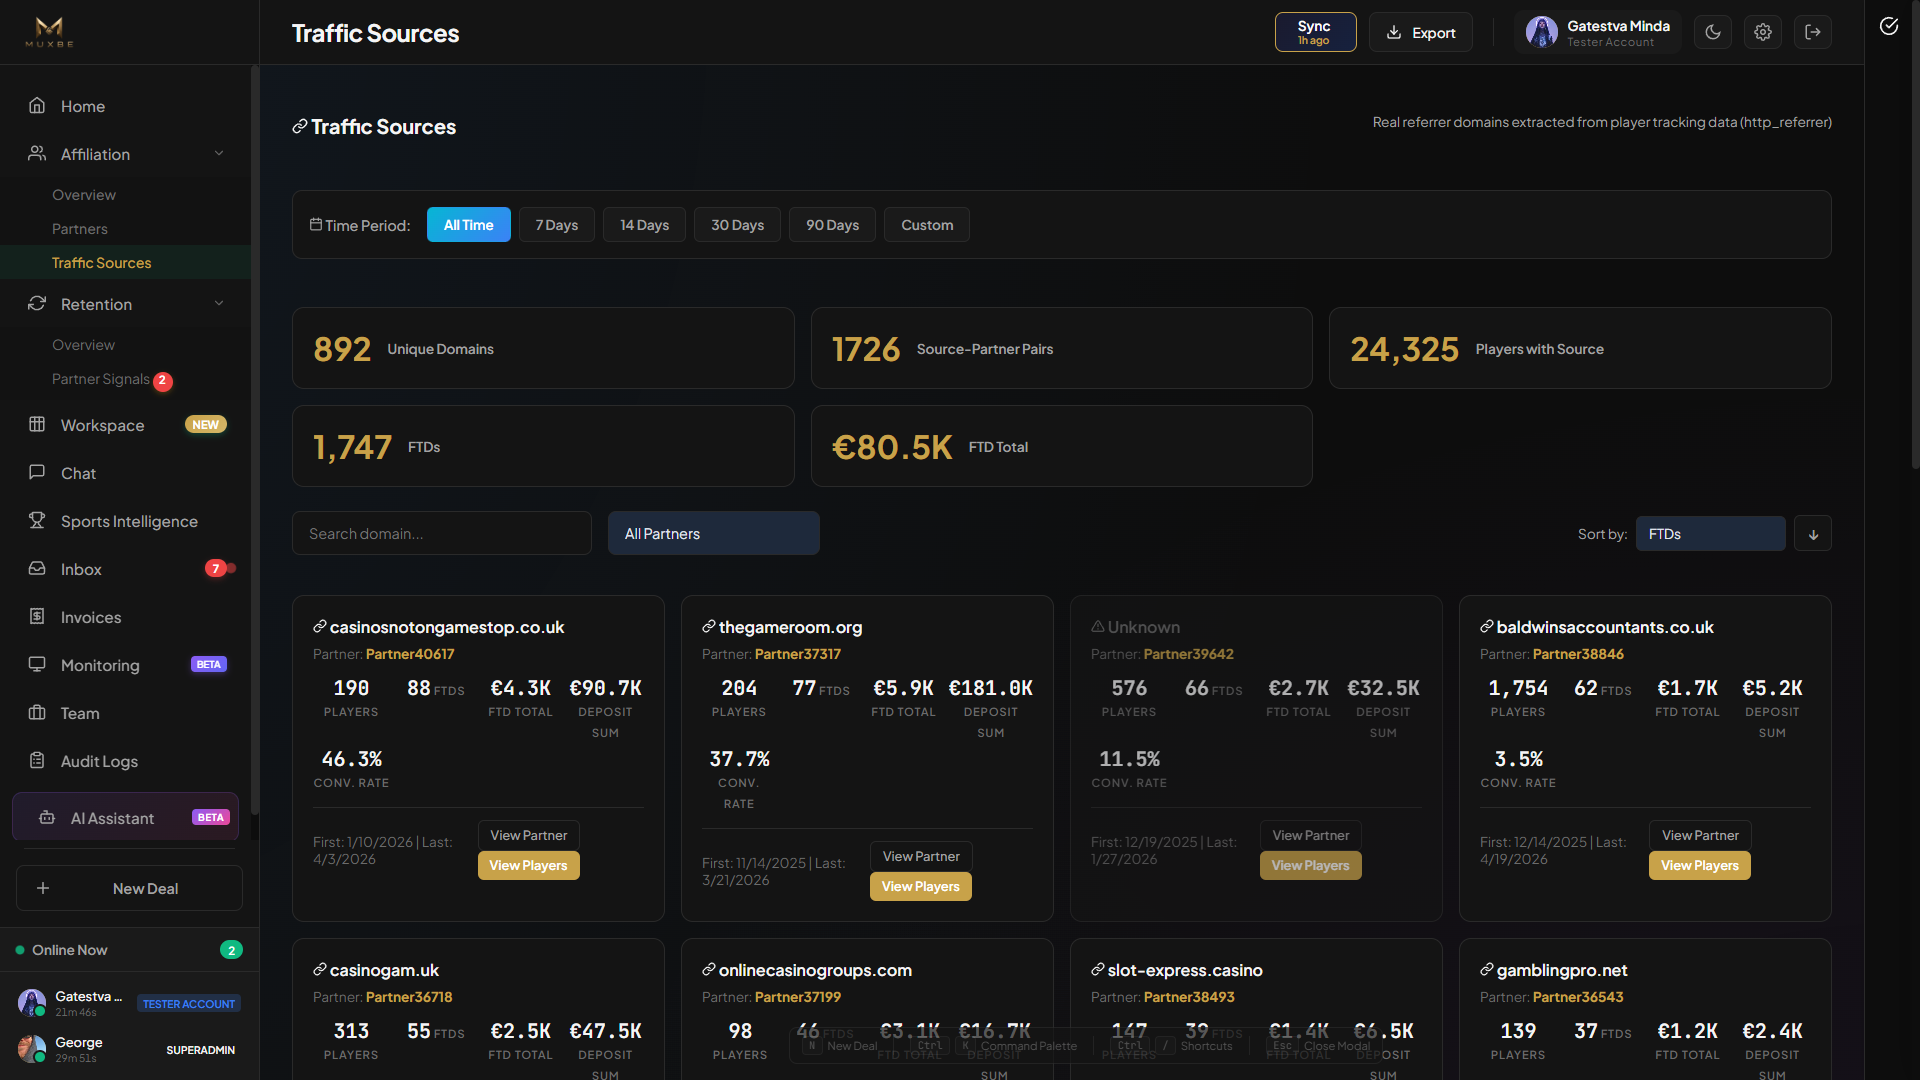Click the link icon beside casinosnotongamestop.co.uk
This screenshot has height=1080, width=1920.
tap(320, 627)
